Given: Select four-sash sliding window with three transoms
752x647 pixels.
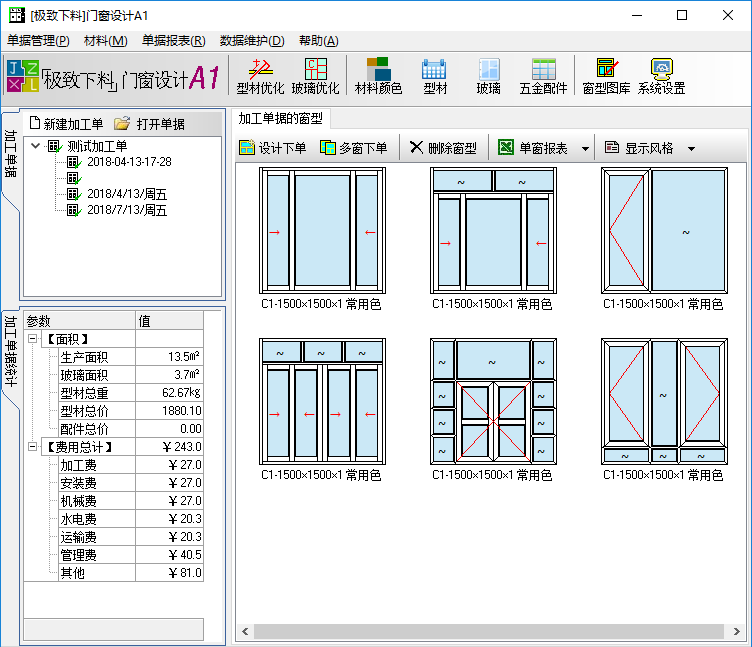Looking at the screenshot, I should pos(322,401).
